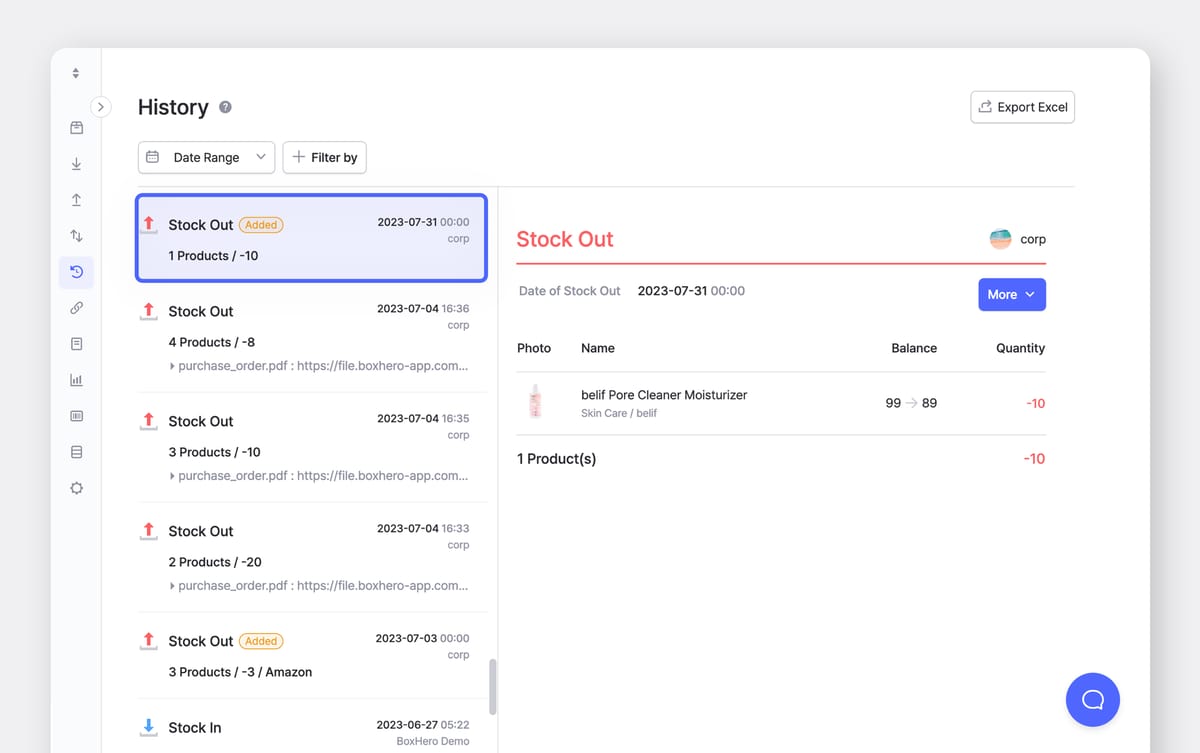Select the History clock icon in sidebar
Viewport: 1200px width, 753px height.
(76, 272)
